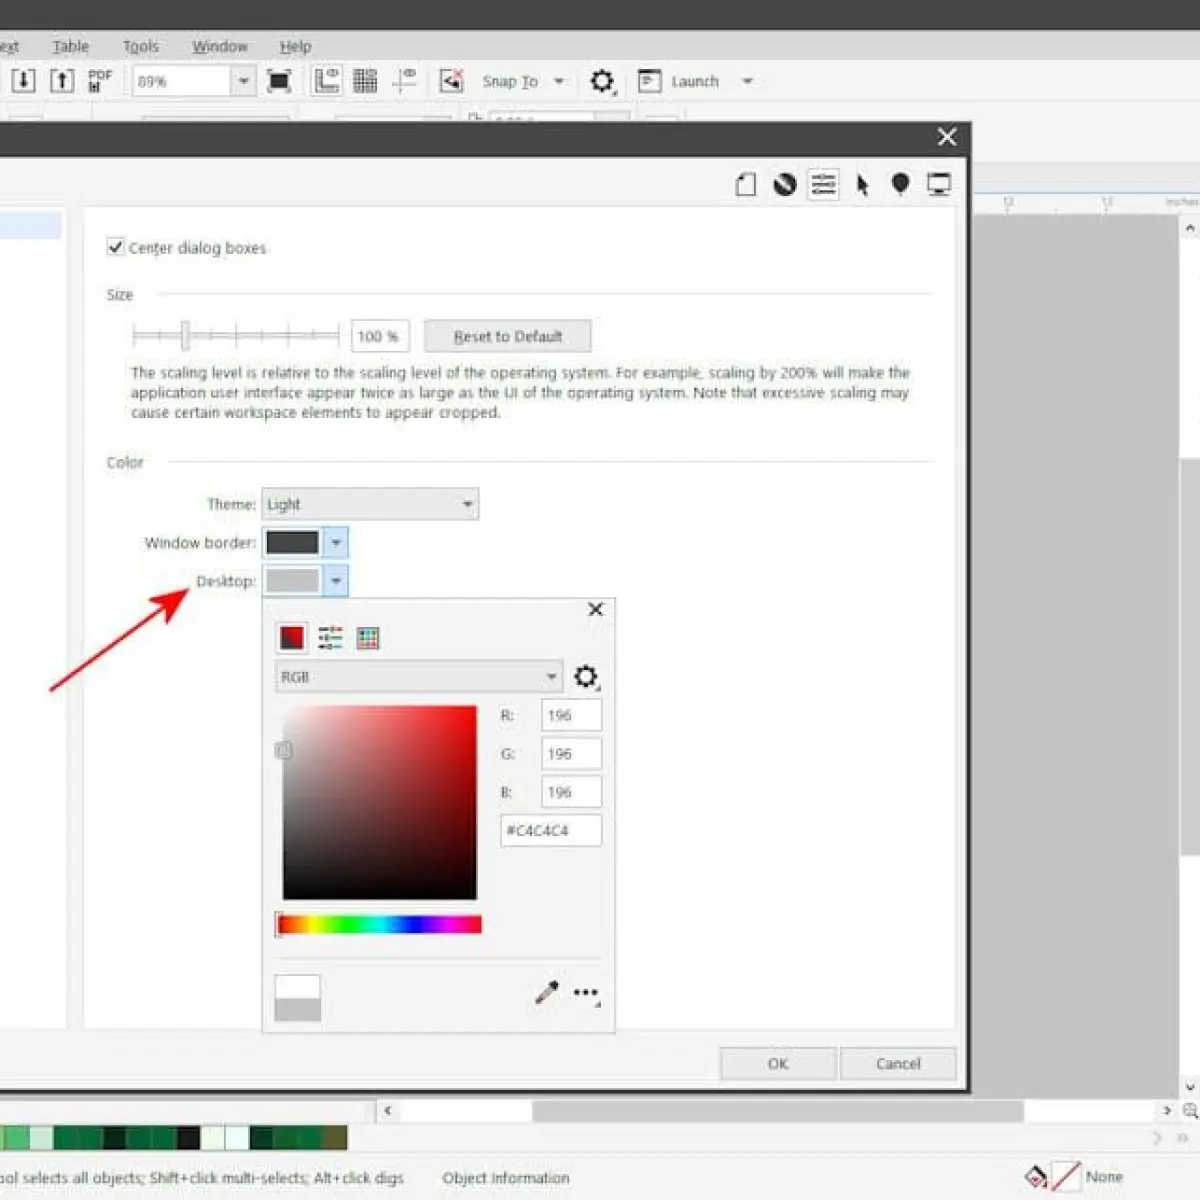Click the B value field
This screenshot has width=1200, height=1200.
click(571, 791)
